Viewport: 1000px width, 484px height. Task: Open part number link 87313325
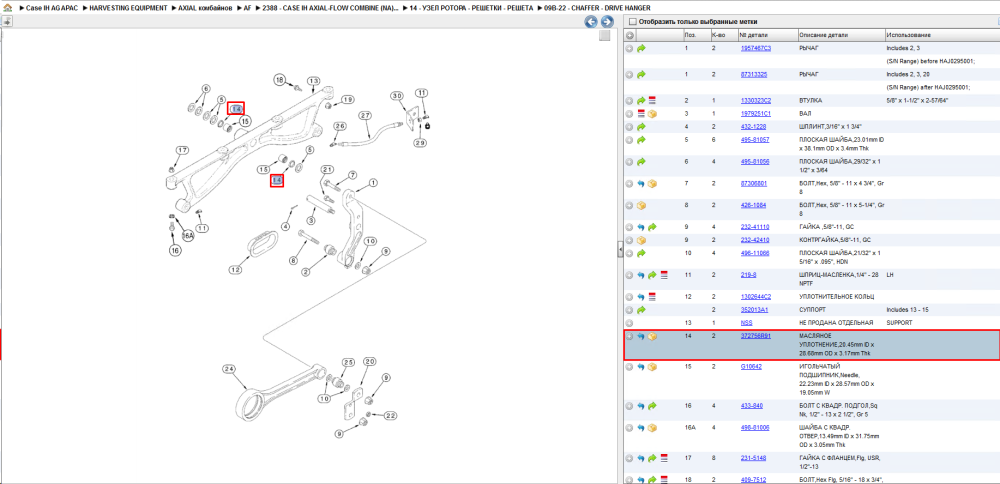point(754,74)
